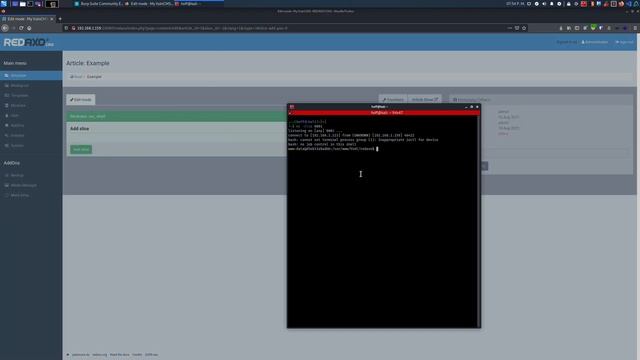Open the page actions ellipsis in the URL bar
Image resolution: width=640 pixels, height=360 pixels.
(509, 28)
